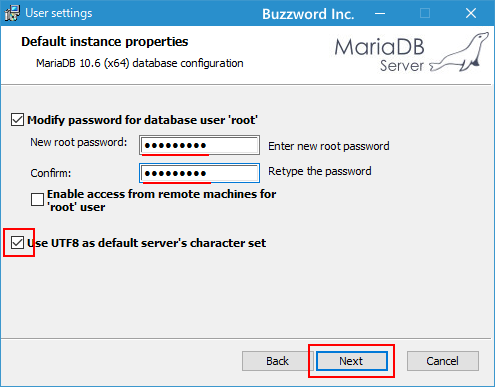Enable remote access for root user

[x=37, y=200]
